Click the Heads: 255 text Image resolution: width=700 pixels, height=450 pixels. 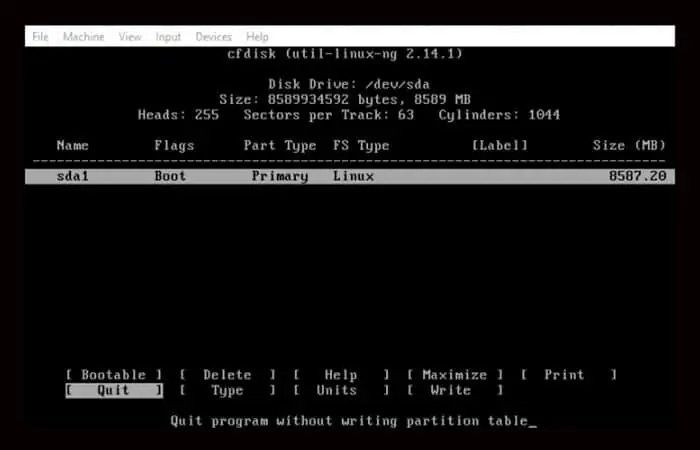tap(179, 115)
